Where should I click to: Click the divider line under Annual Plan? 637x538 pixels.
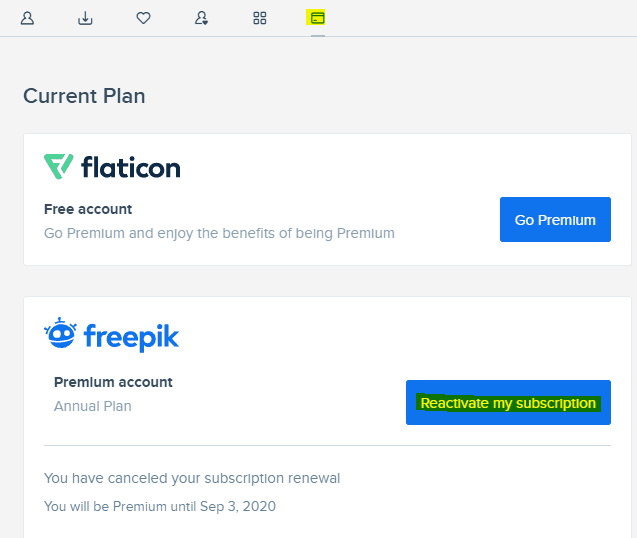click(x=327, y=445)
